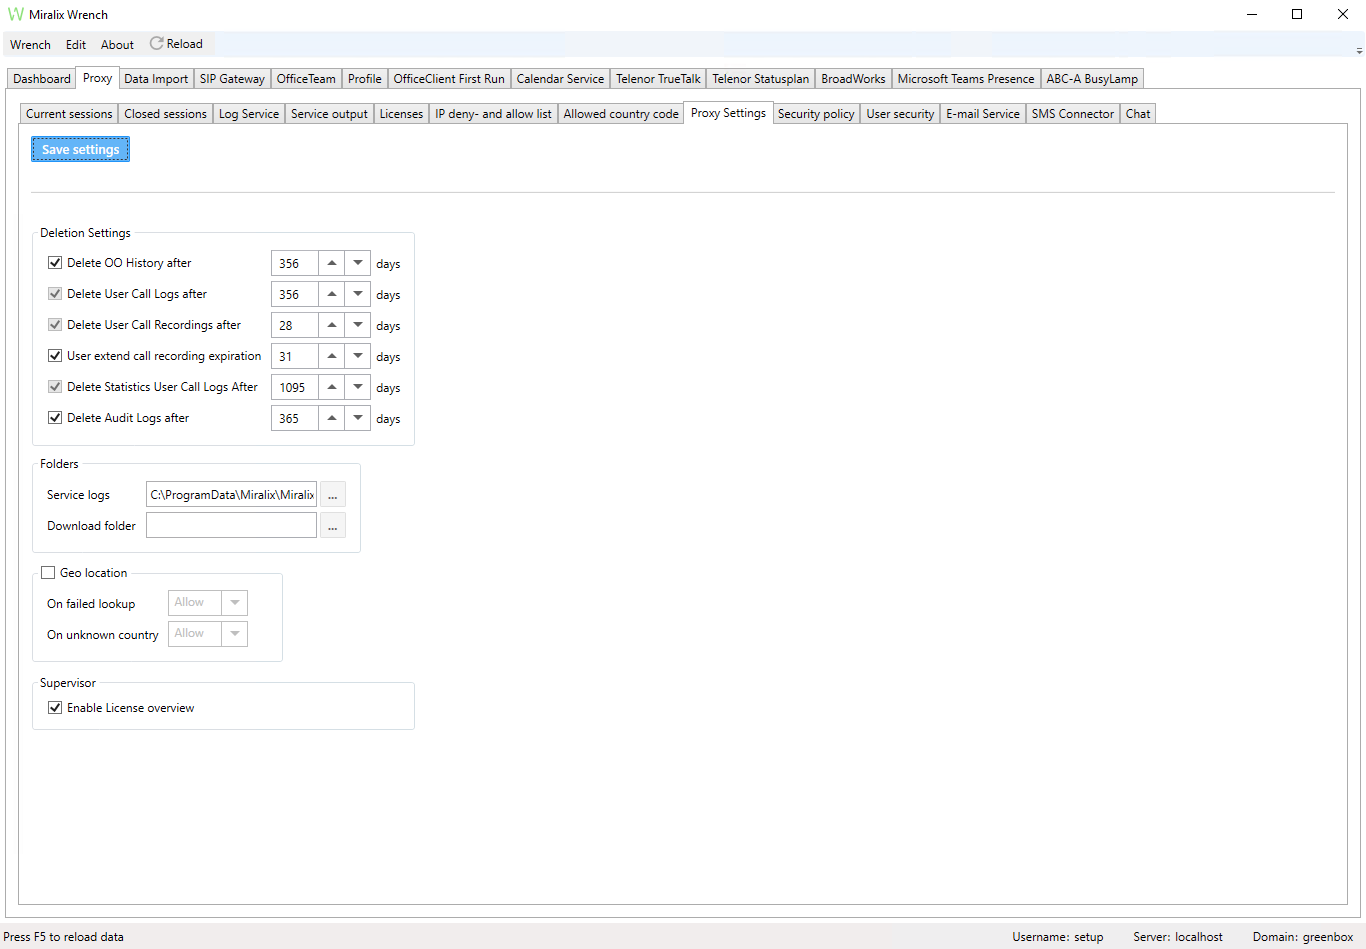
Task: Browse for Download folder
Action: click(x=333, y=526)
